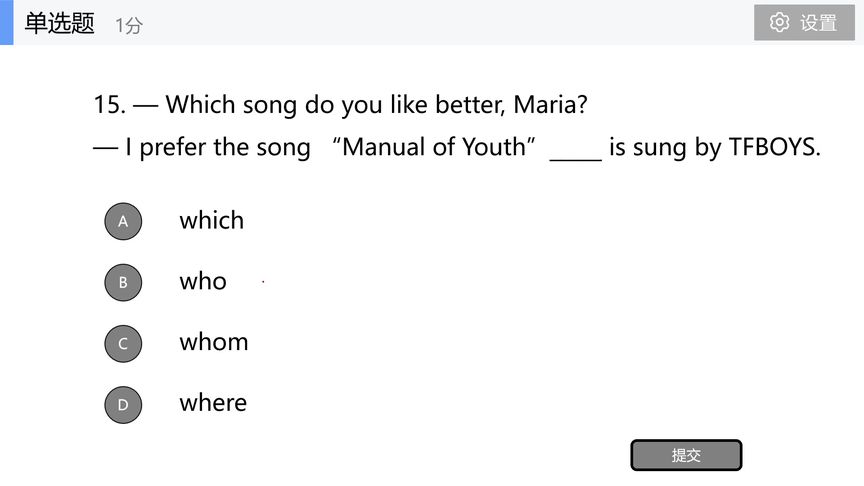The width and height of the screenshot is (864, 486).
Task: Choose the B option circle
Action: [x=123, y=282]
